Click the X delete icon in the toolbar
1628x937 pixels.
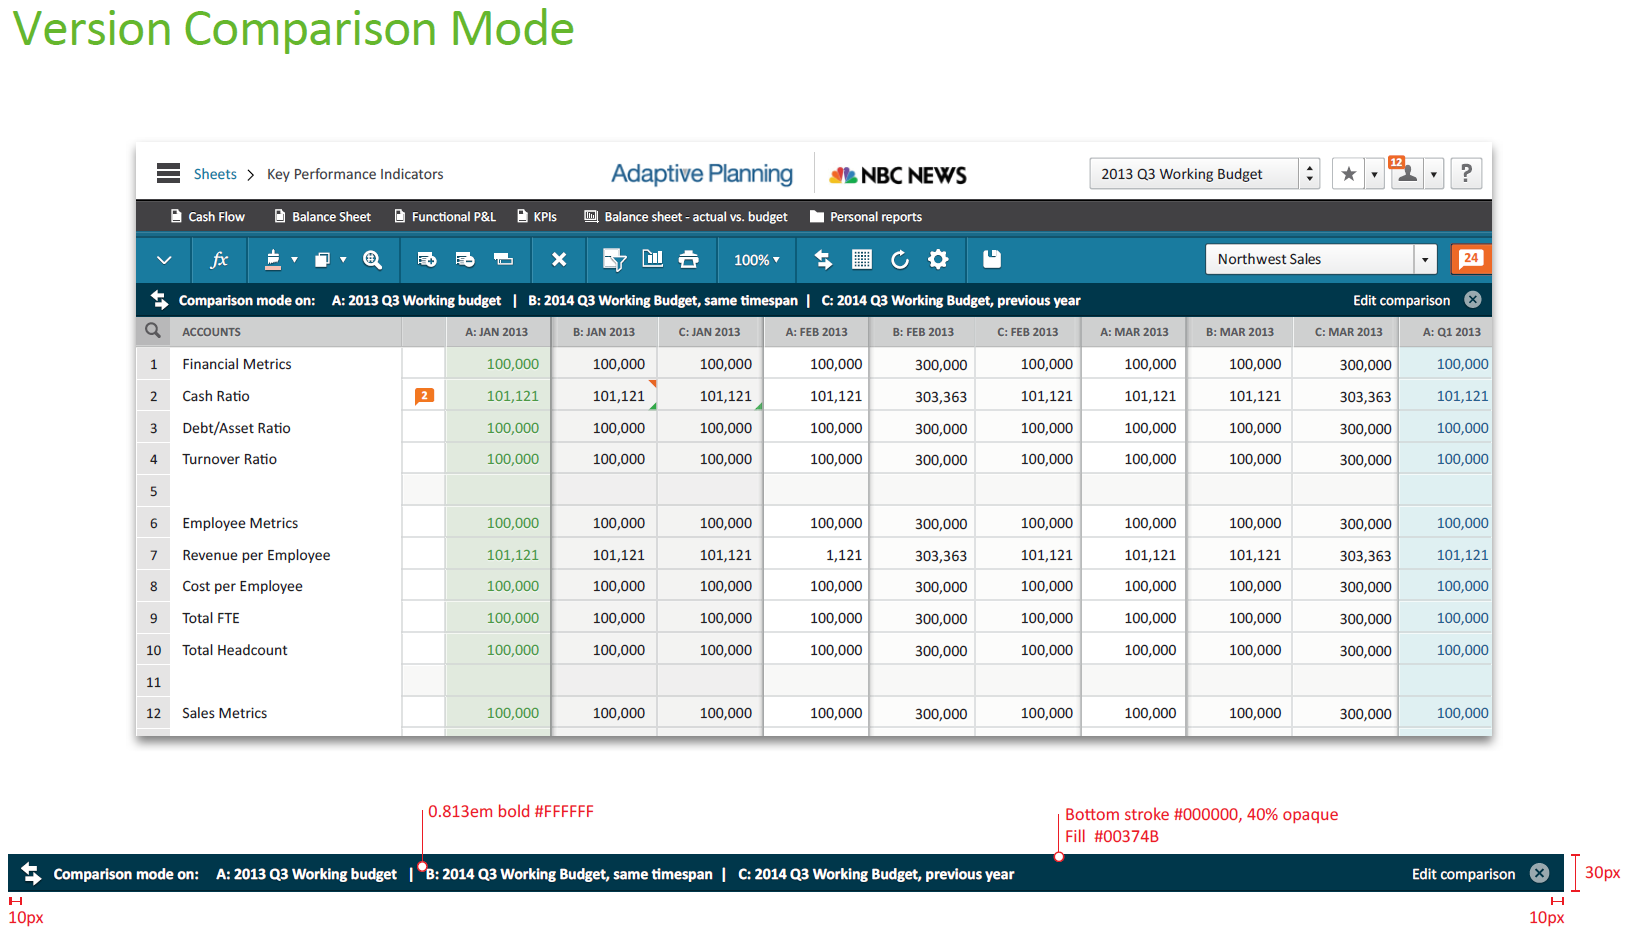558,260
